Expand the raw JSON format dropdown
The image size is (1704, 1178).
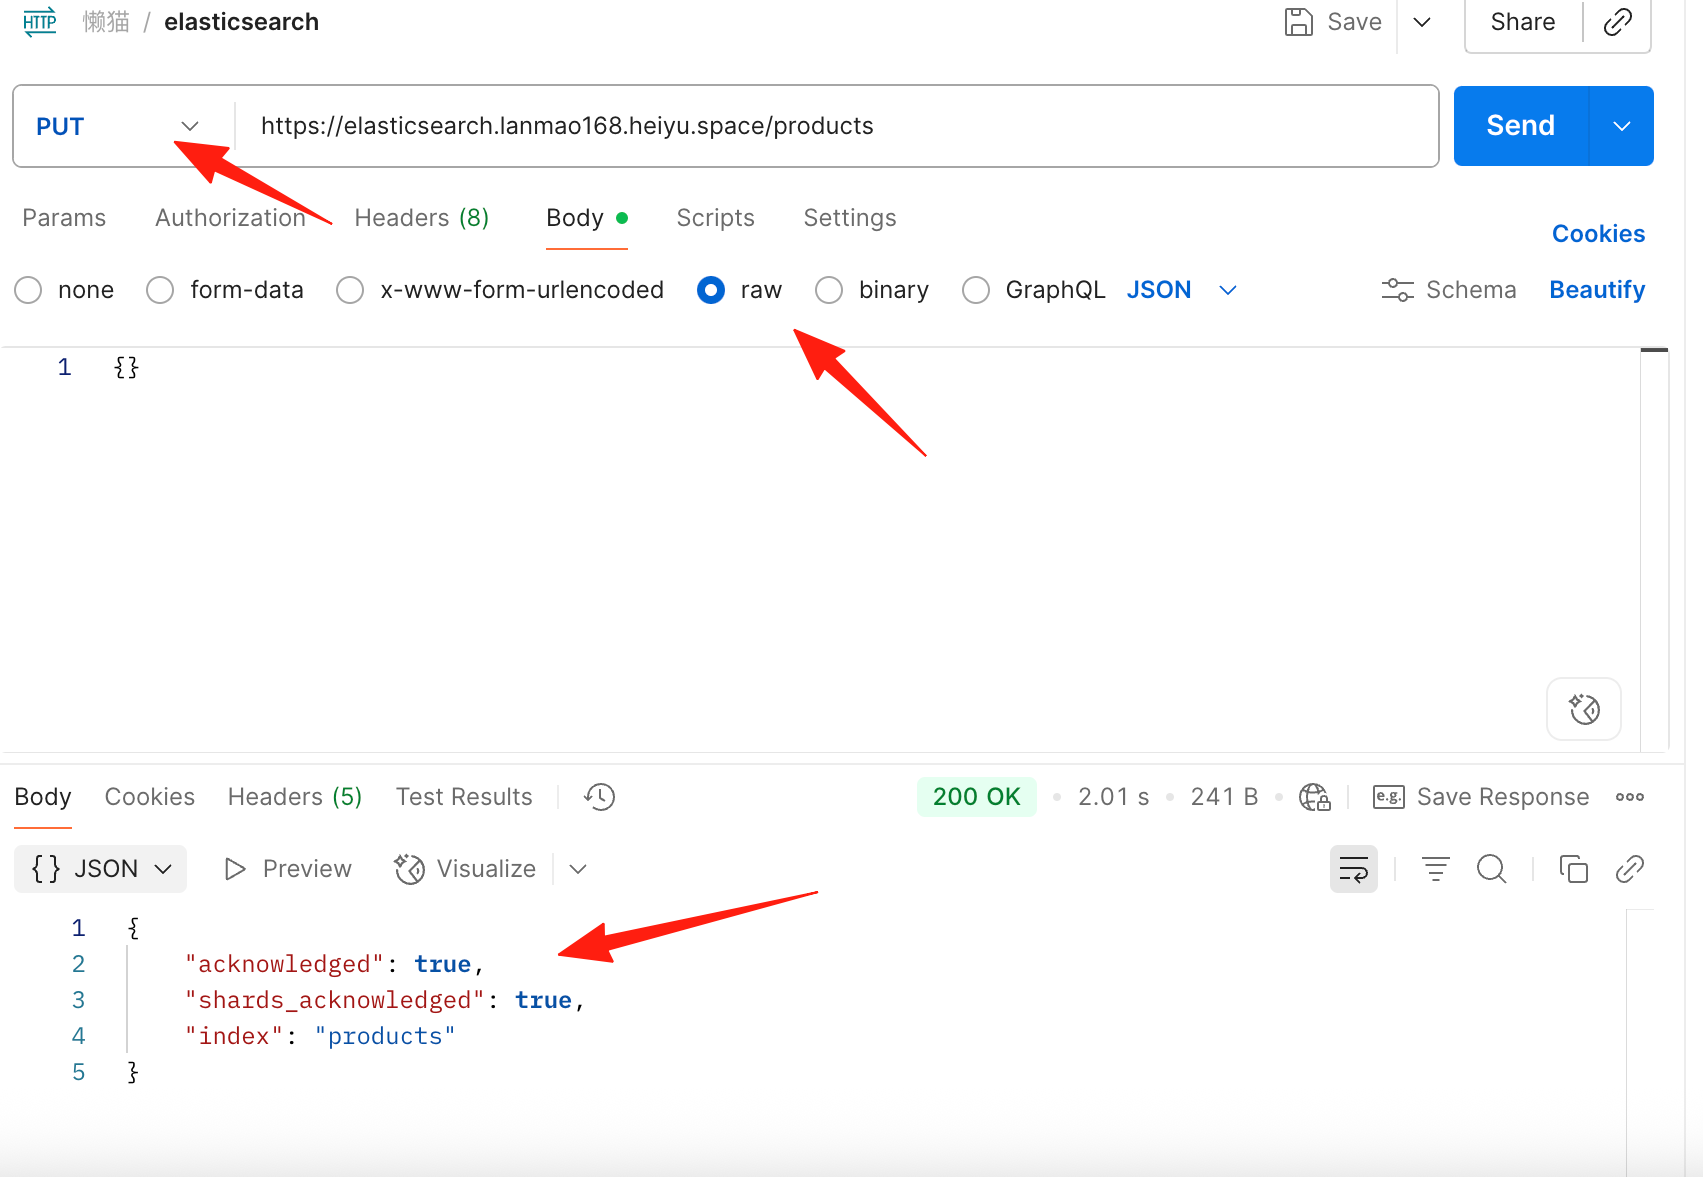[1228, 290]
